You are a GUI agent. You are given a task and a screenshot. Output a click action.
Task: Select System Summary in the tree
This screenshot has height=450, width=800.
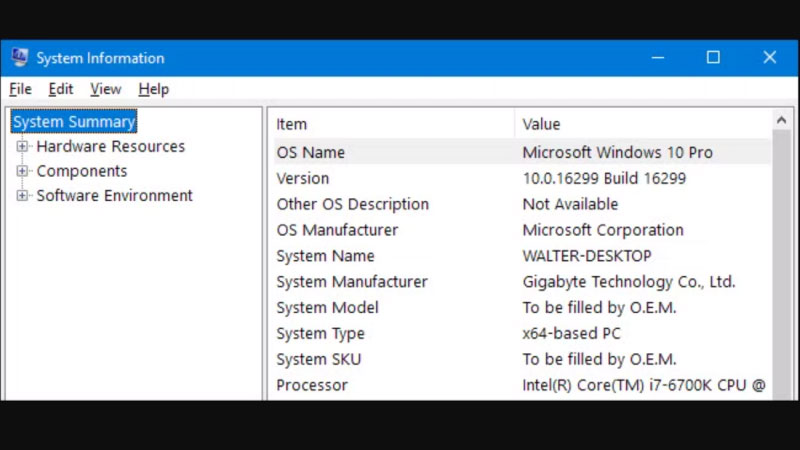74,122
